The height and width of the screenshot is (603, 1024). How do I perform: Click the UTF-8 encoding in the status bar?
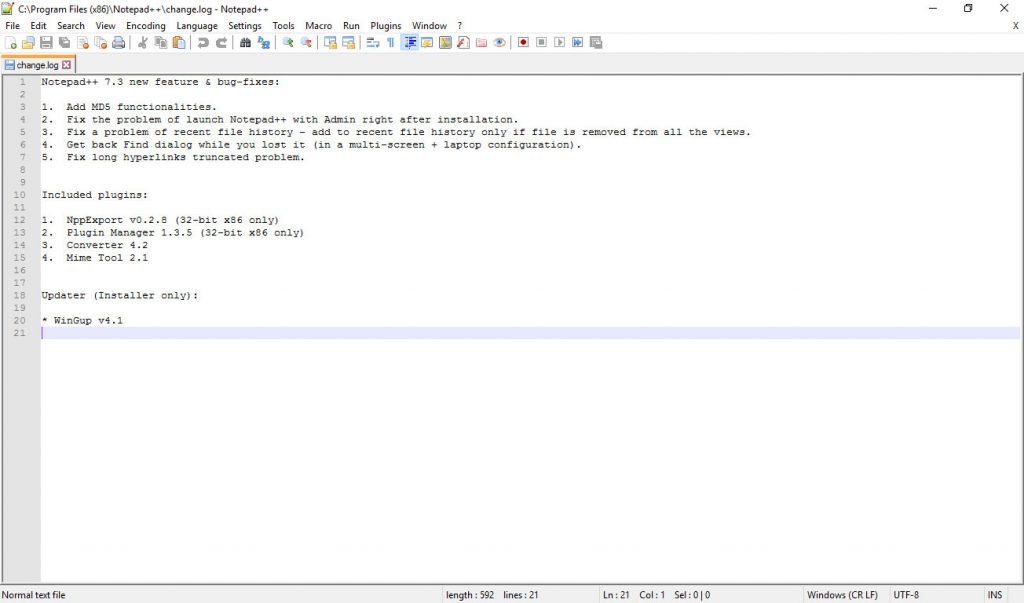906,594
